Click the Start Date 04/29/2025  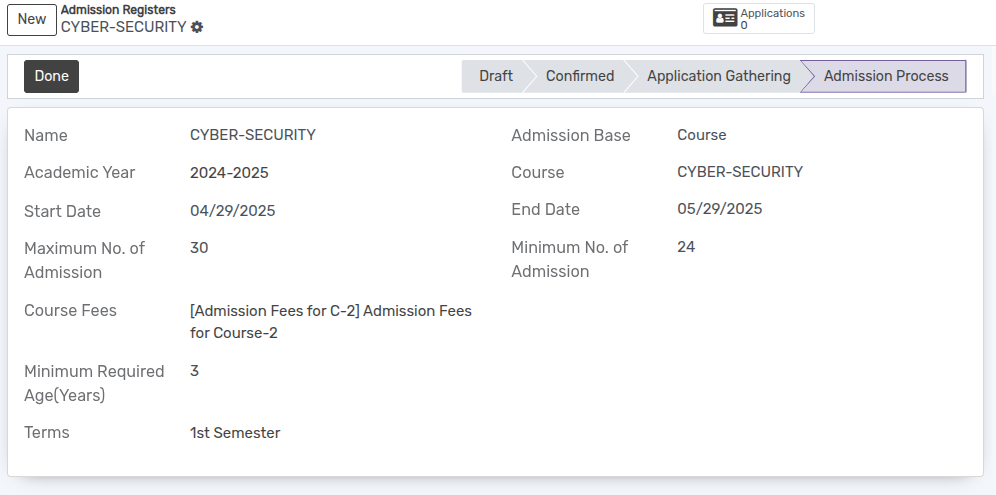(x=232, y=211)
